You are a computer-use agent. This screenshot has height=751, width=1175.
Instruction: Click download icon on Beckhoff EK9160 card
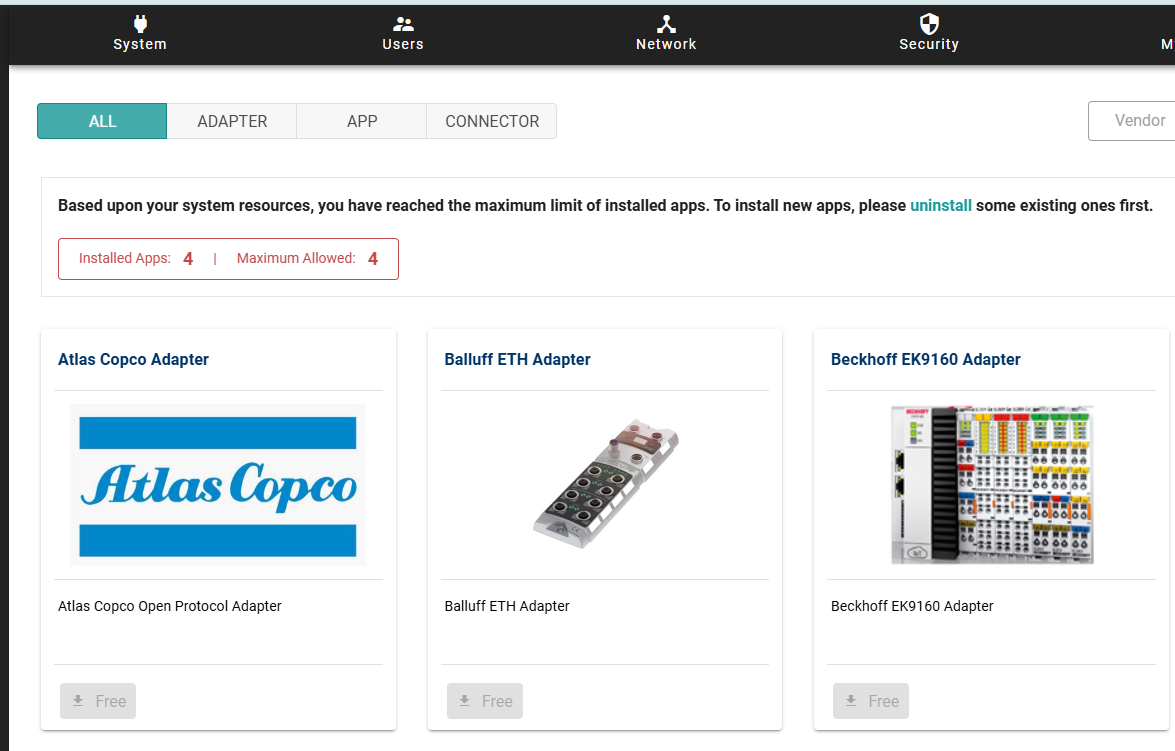(x=851, y=701)
